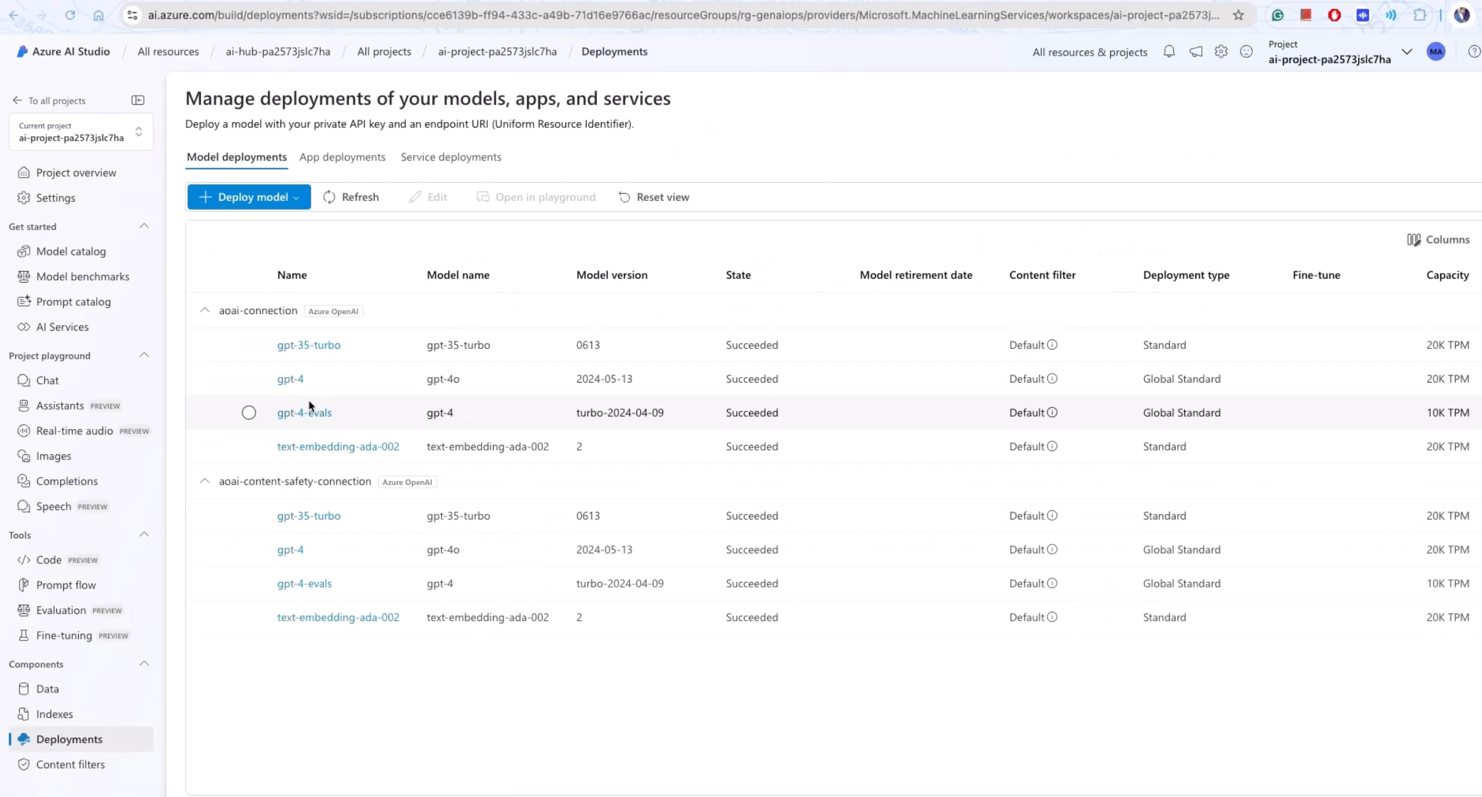Switch to Service deployments tab

(x=451, y=157)
